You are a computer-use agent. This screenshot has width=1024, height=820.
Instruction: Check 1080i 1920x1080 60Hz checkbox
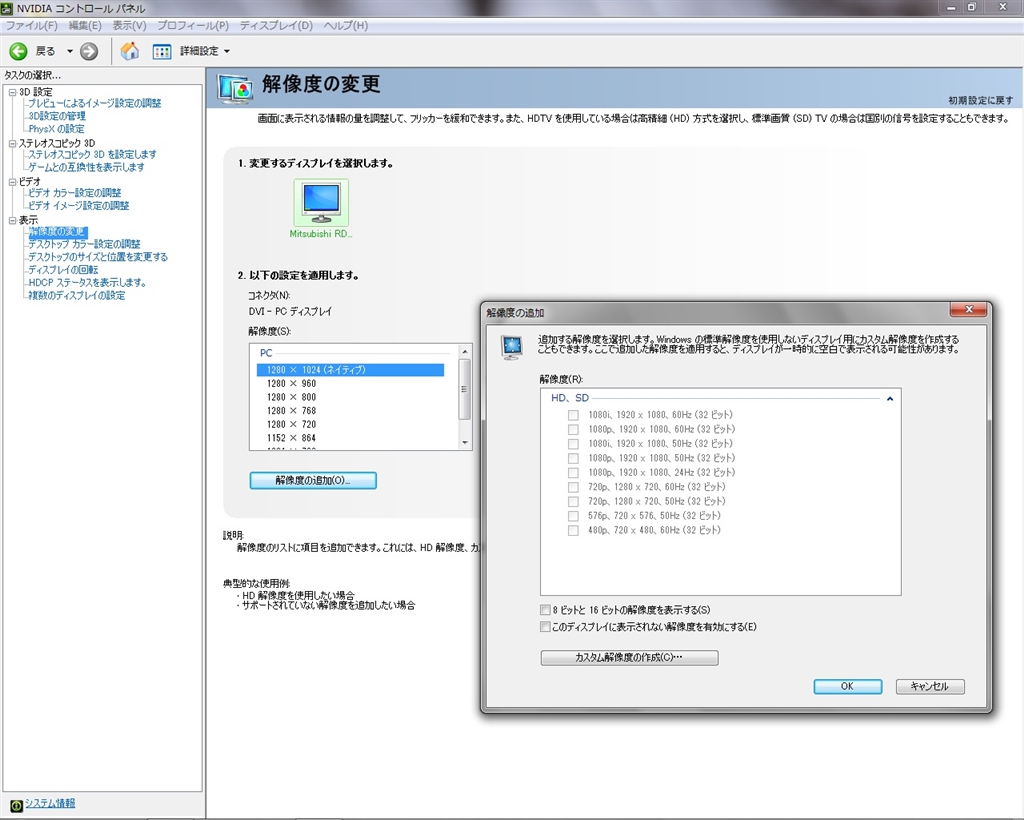pyautogui.click(x=573, y=415)
